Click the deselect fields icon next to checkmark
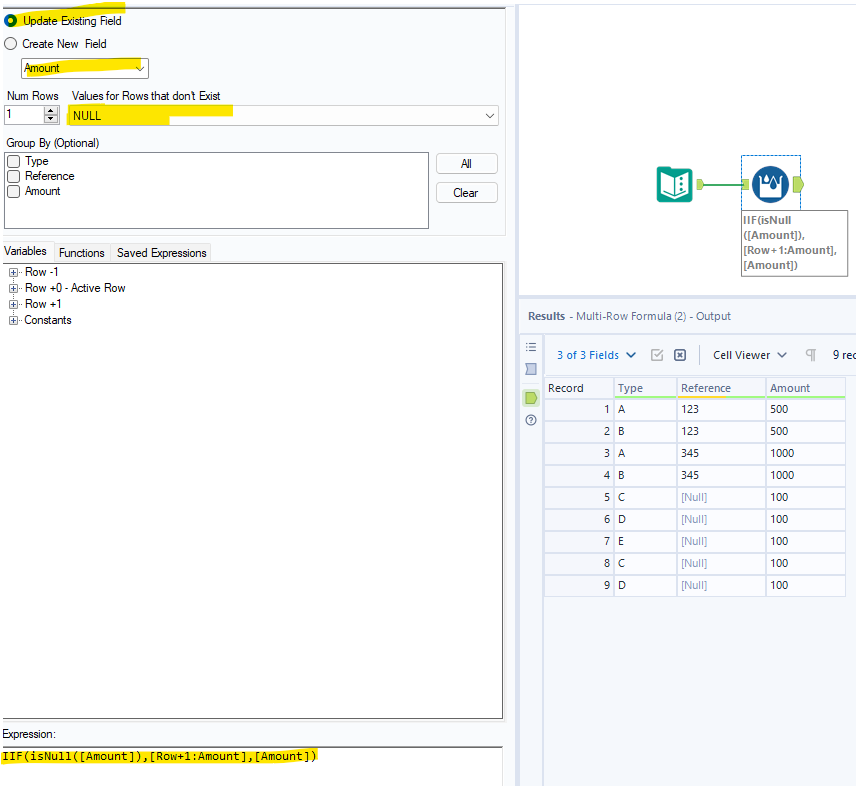The height and width of the screenshot is (786, 856). [679, 355]
